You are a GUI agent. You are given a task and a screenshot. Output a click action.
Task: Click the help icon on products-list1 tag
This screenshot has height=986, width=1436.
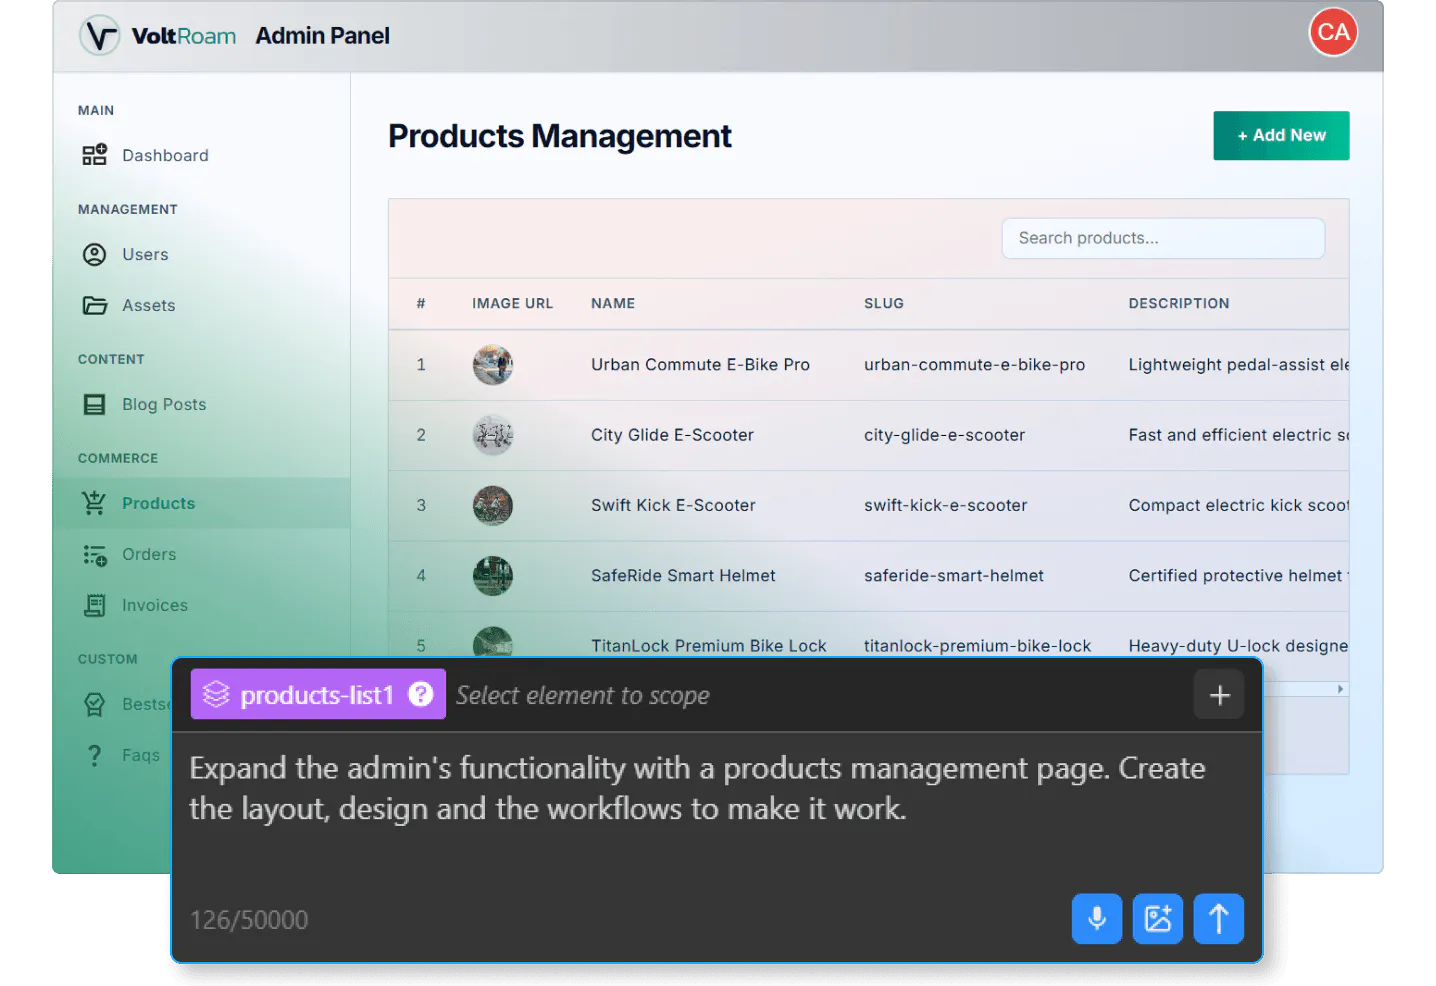[x=421, y=694]
